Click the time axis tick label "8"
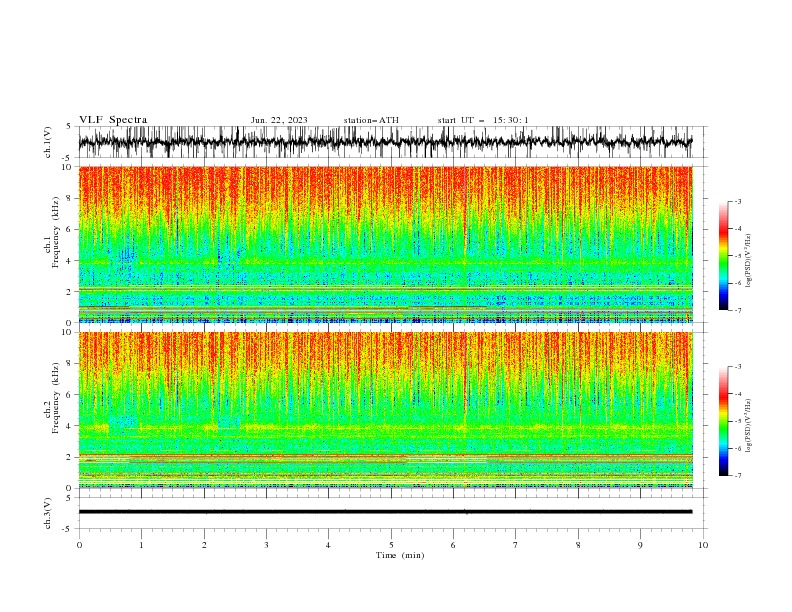This screenshot has width=792, height=612. [x=578, y=545]
